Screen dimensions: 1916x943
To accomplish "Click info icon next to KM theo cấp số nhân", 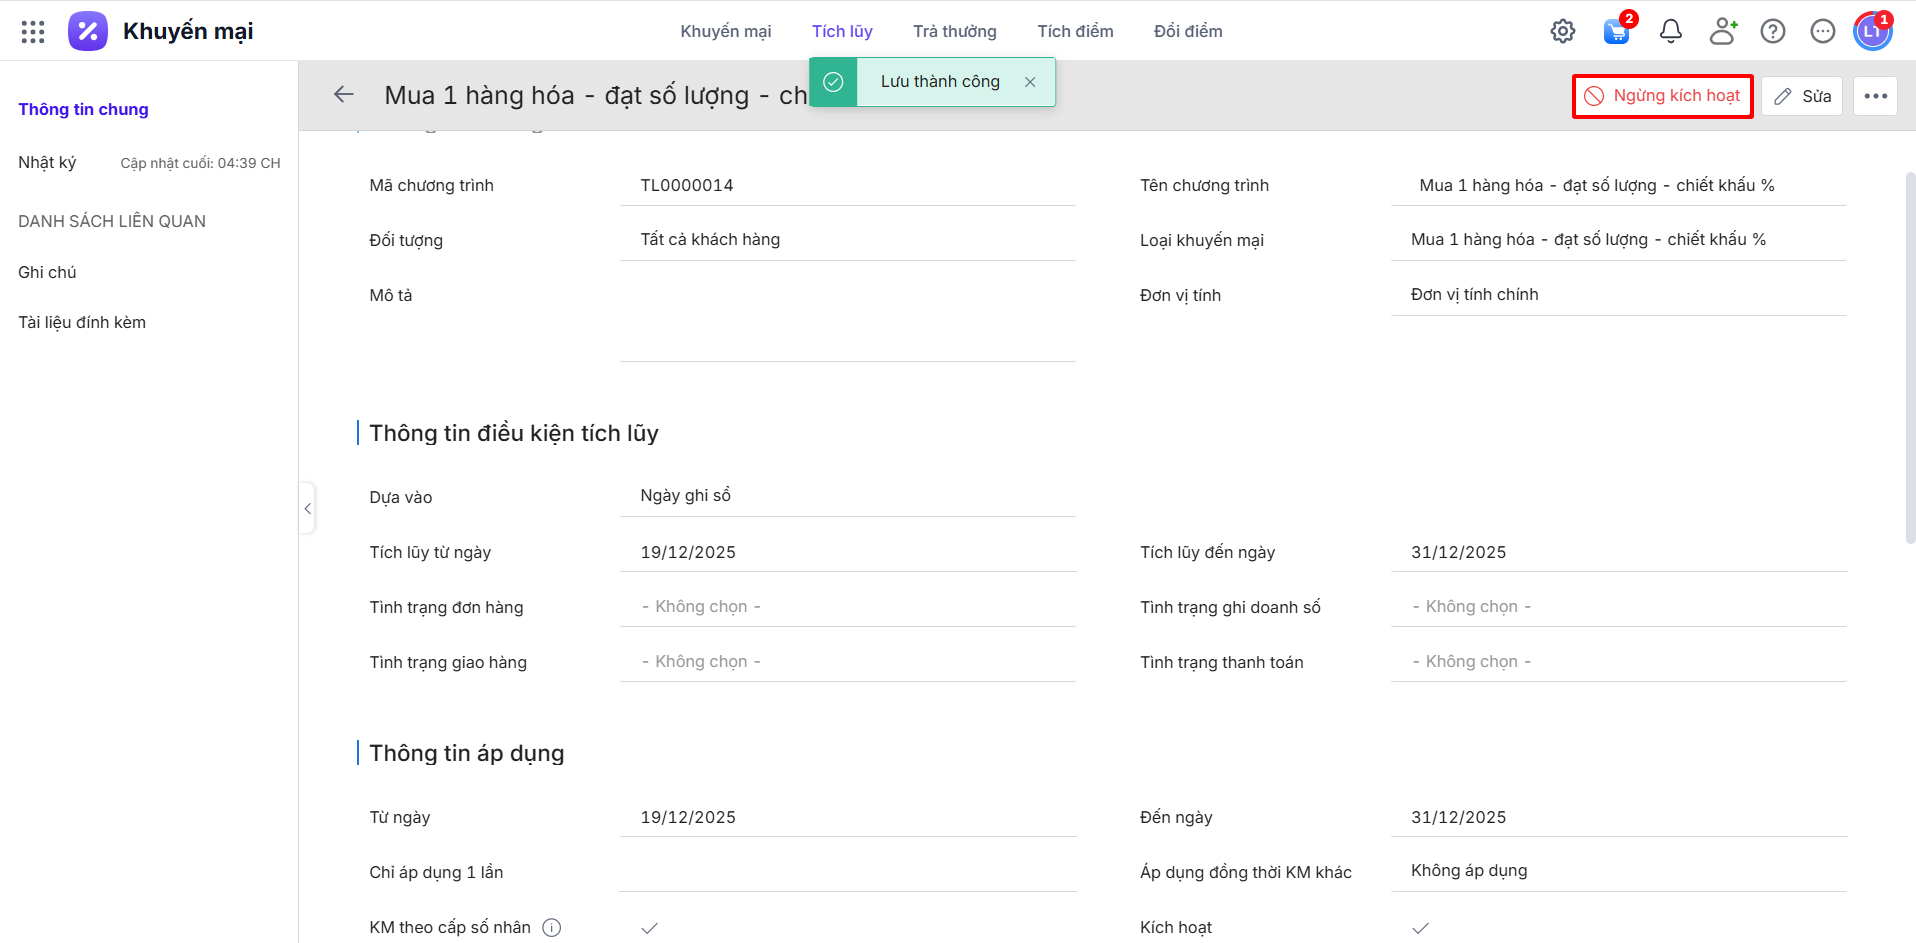I will [x=552, y=928].
